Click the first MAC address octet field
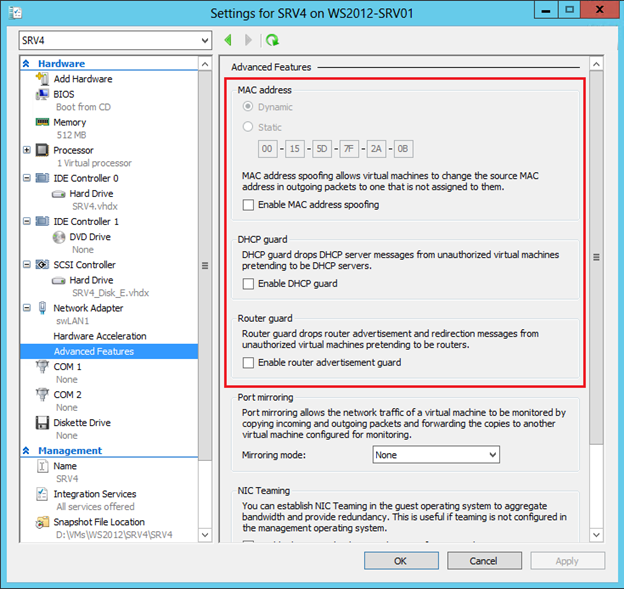 coord(267,149)
